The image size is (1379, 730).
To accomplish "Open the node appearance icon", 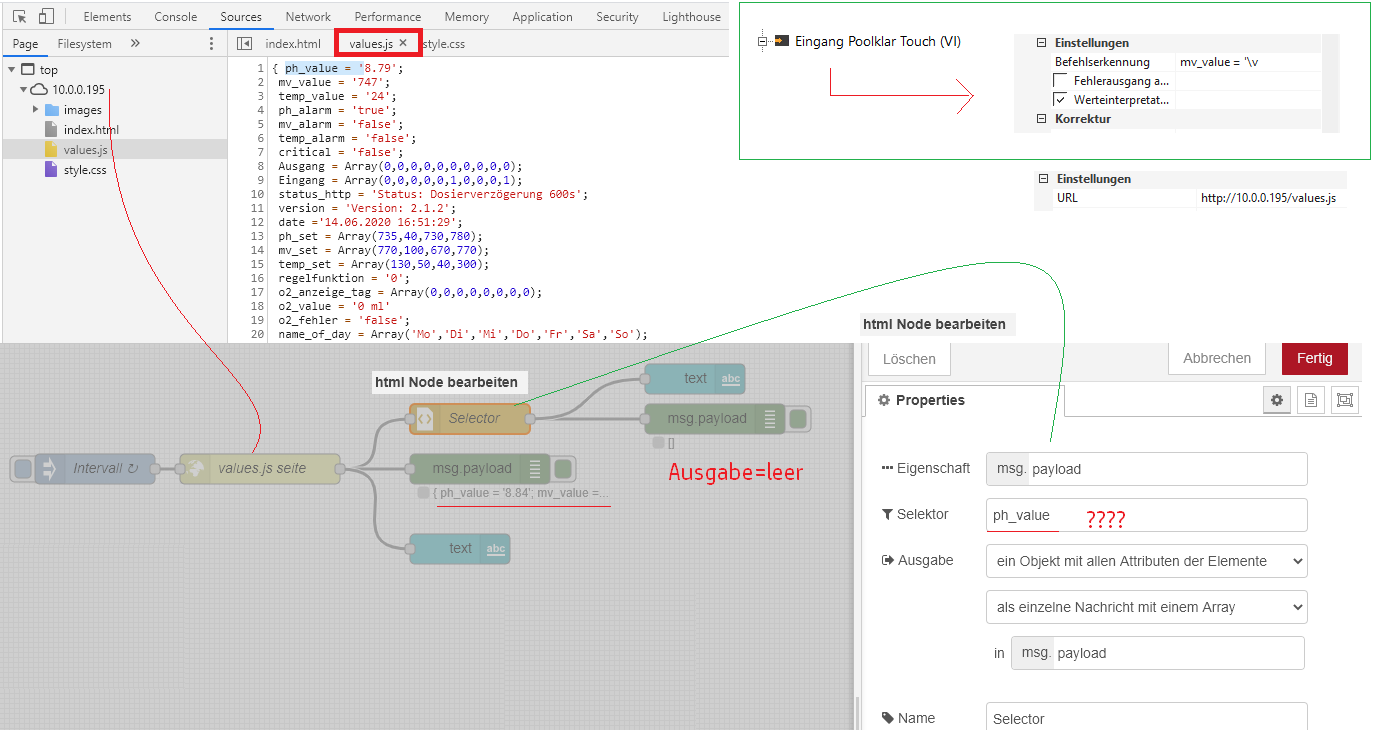I will coord(1345,400).
